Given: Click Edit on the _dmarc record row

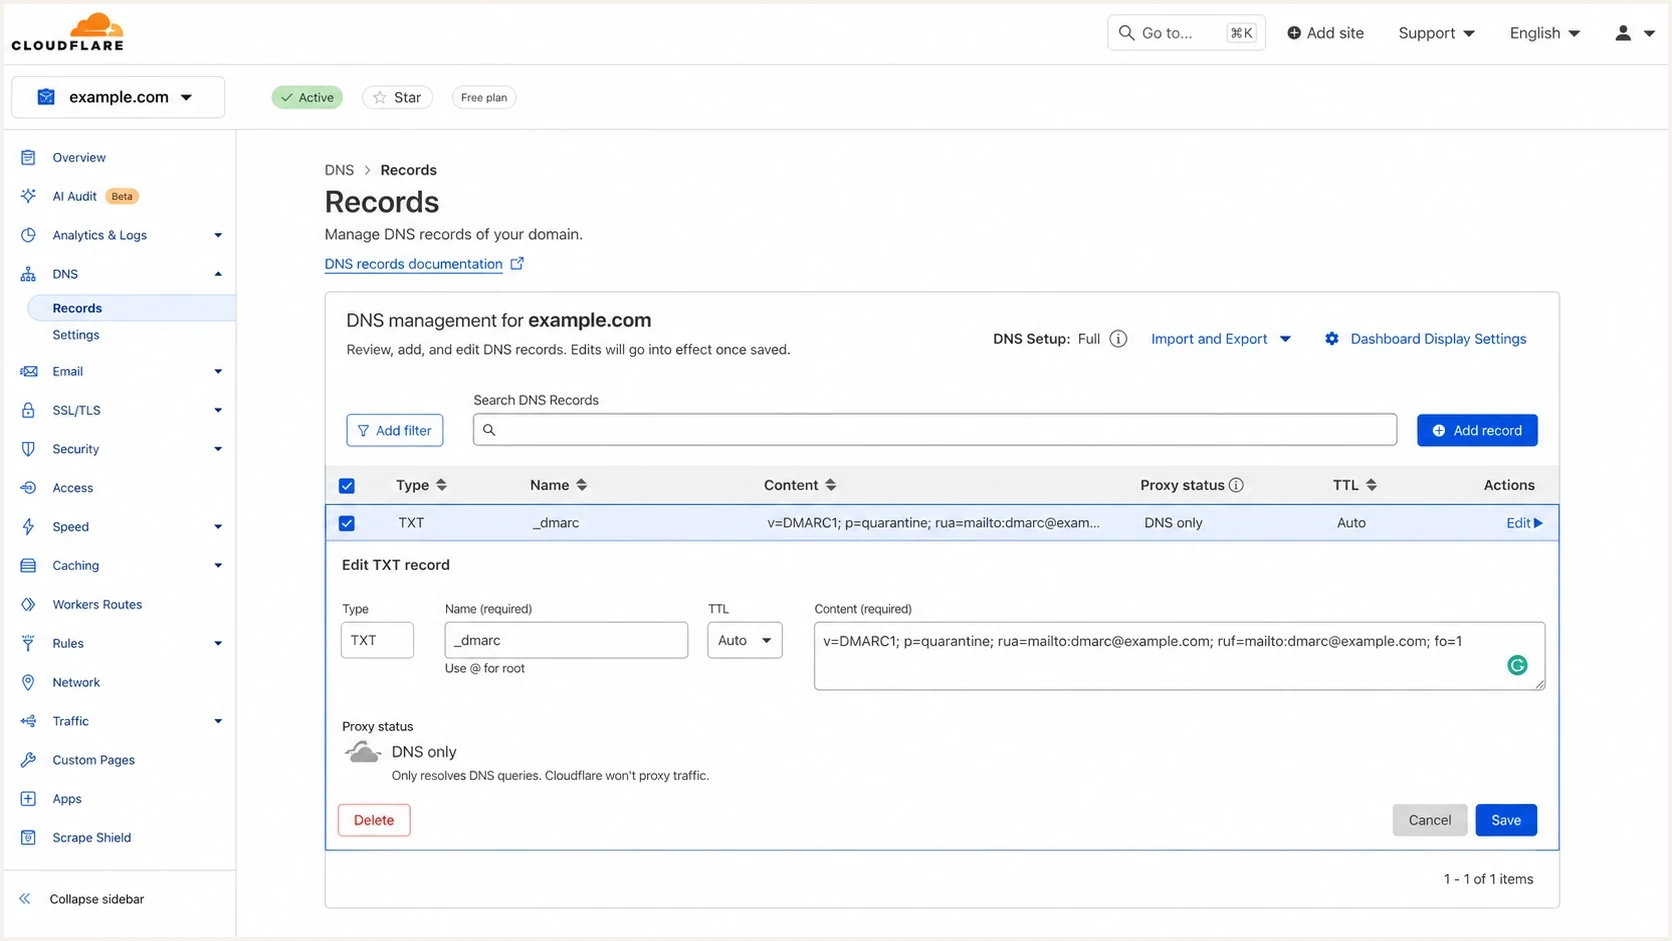Looking at the screenshot, I should (1524, 523).
